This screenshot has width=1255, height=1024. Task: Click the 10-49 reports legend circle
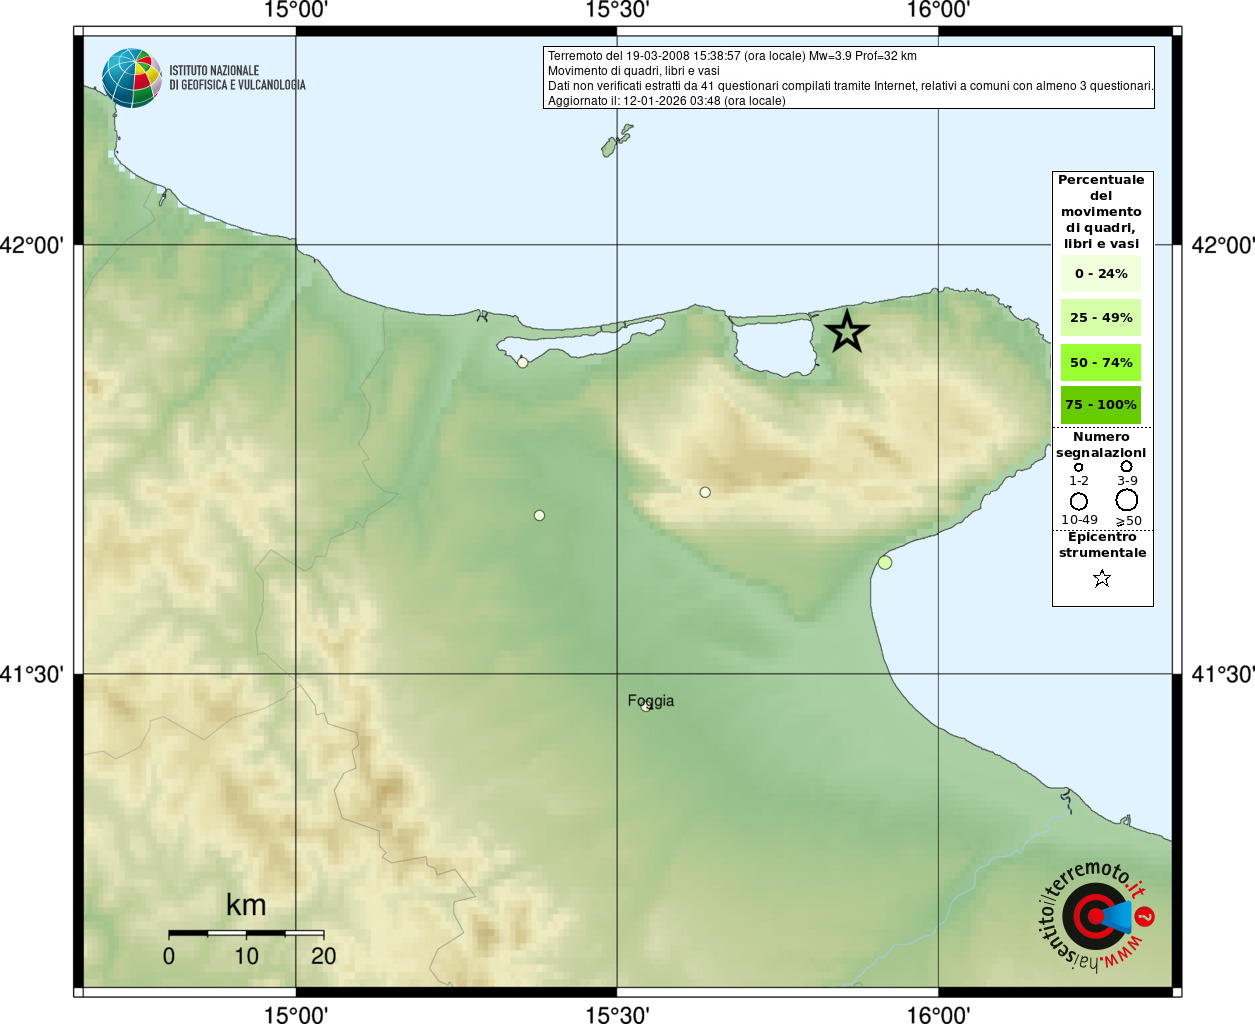[x=1079, y=501]
